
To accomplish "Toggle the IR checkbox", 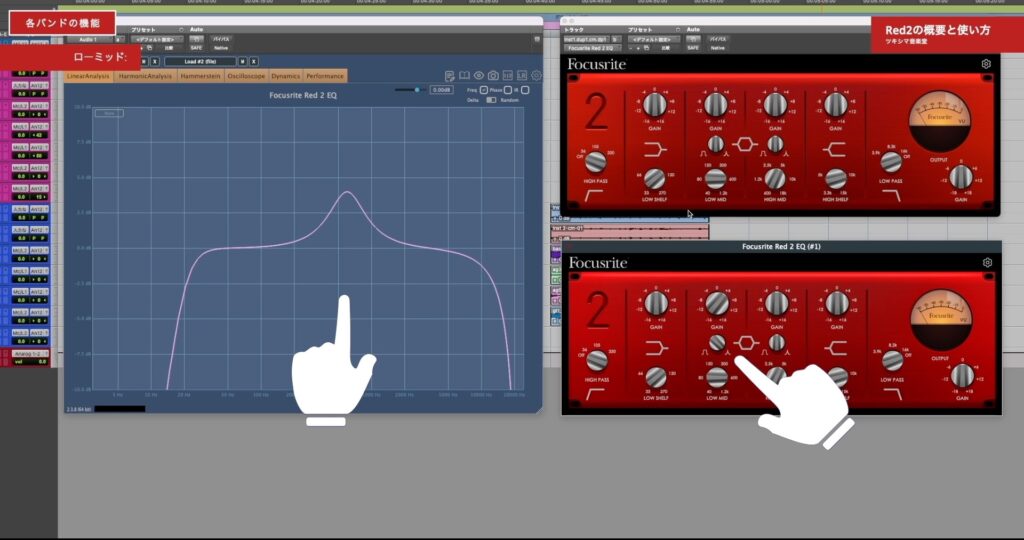I will [x=525, y=90].
